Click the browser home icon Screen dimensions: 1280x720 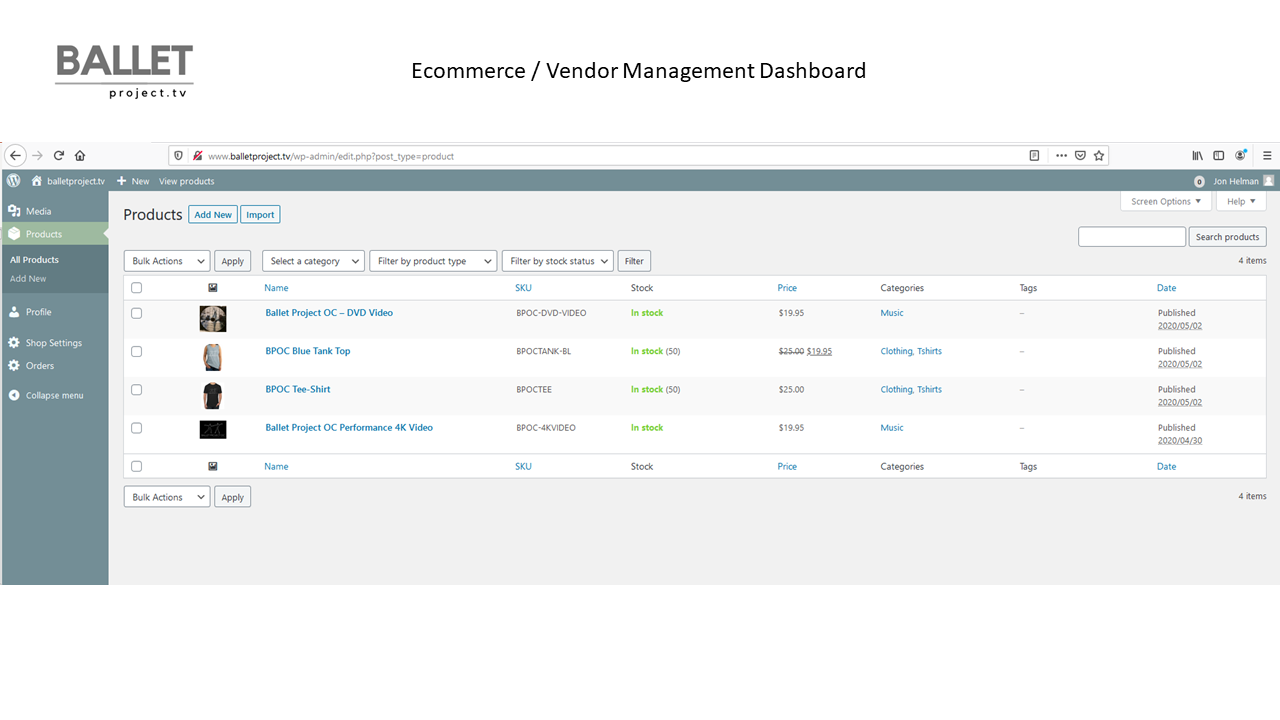click(x=80, y=156)
